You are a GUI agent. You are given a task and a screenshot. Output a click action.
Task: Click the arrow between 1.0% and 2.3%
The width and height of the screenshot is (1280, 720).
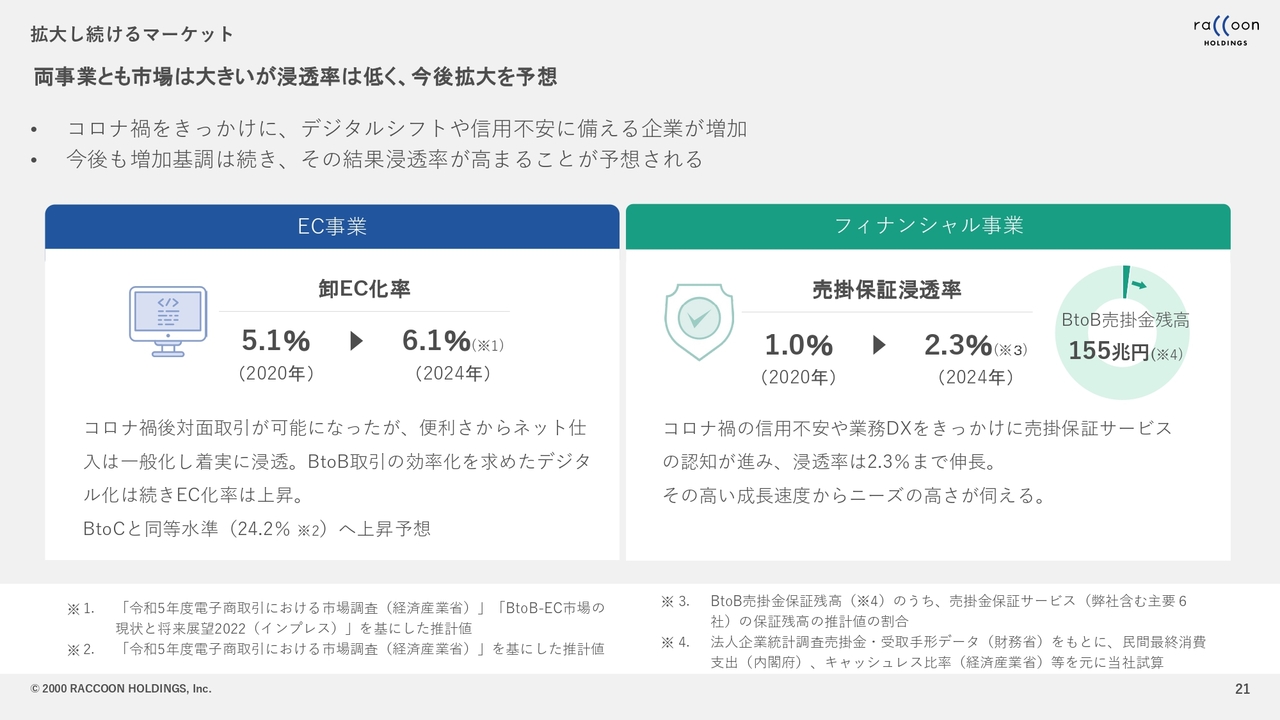(x=879, y=346)
